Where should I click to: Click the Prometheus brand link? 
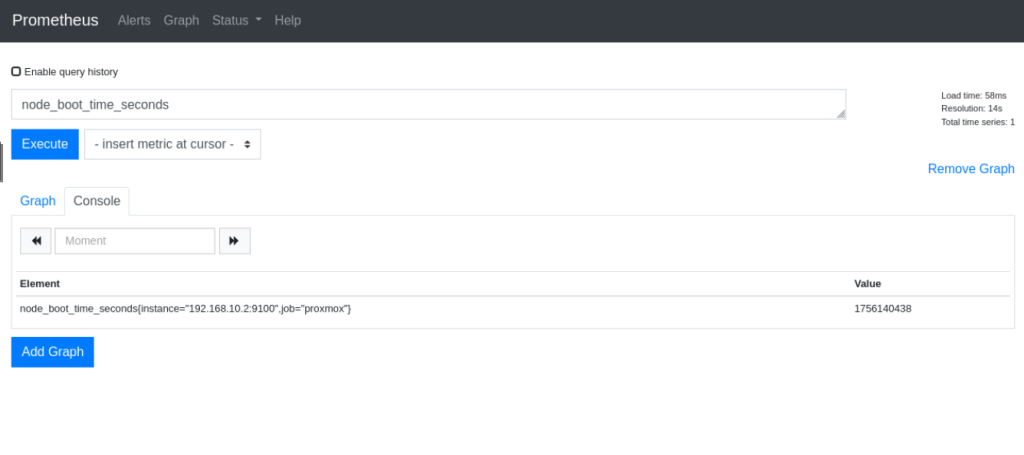pos(56,20)
